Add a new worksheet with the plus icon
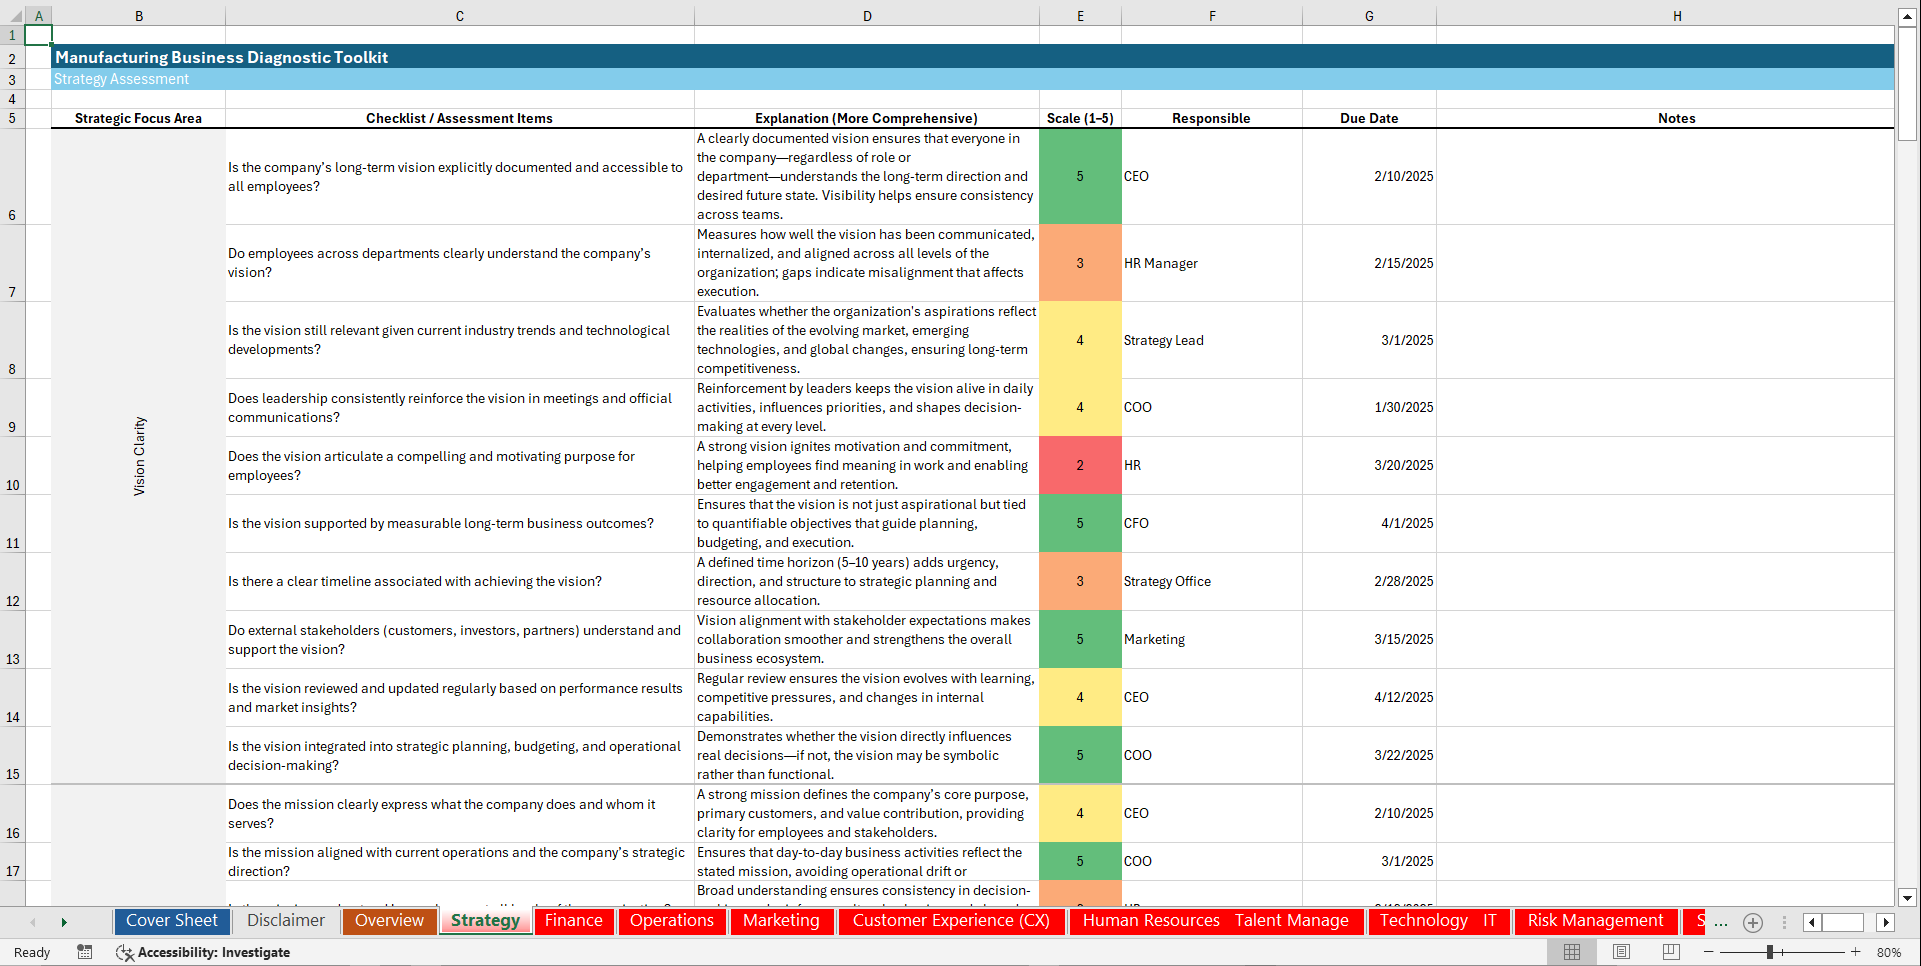The image size is (1921, 966). click(x=1752, y=923)
